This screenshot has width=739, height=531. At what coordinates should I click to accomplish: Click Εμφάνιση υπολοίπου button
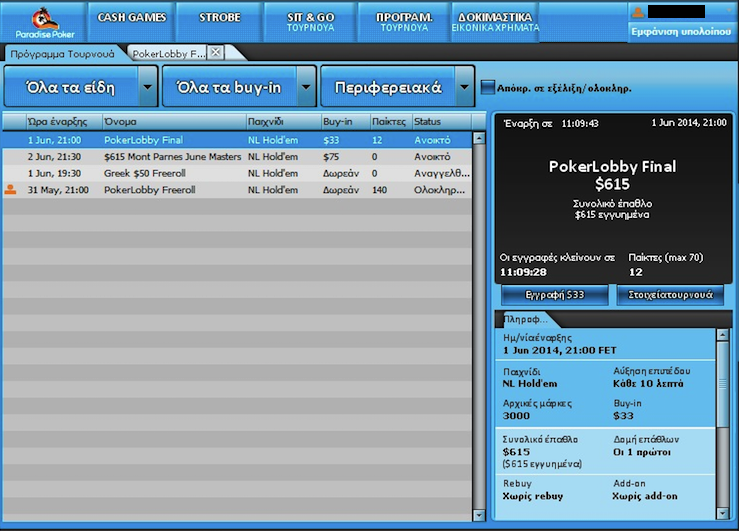point(681,32)
